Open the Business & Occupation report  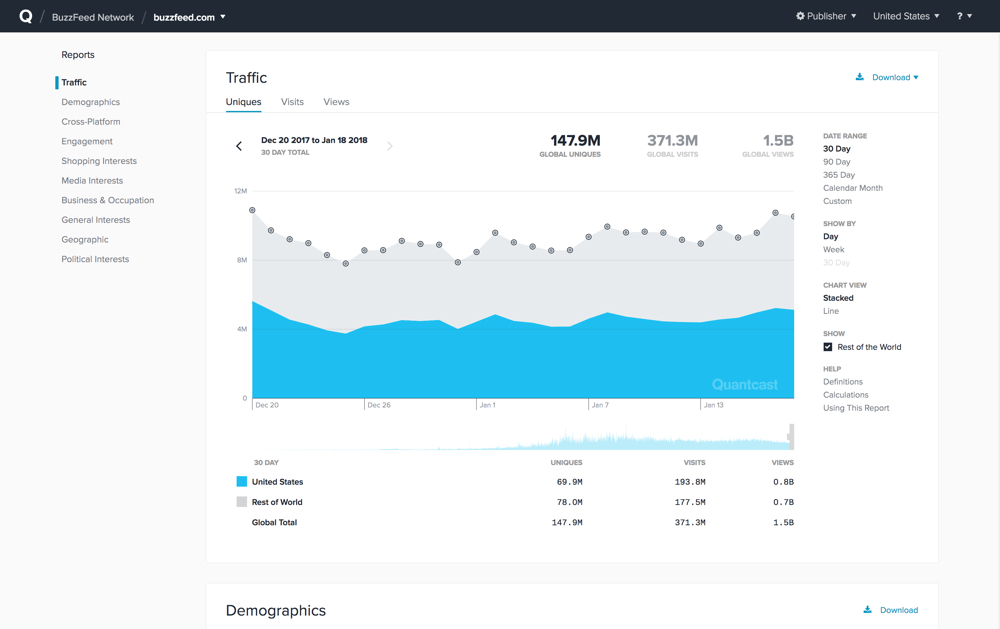tap(108, 200)
